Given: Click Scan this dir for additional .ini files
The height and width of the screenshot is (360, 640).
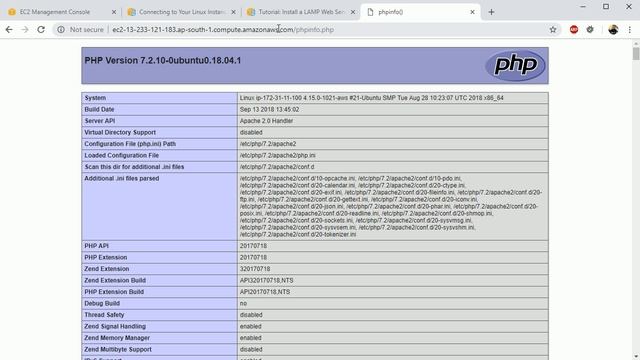Looking at the screenshot, I should tap(134, 167).
